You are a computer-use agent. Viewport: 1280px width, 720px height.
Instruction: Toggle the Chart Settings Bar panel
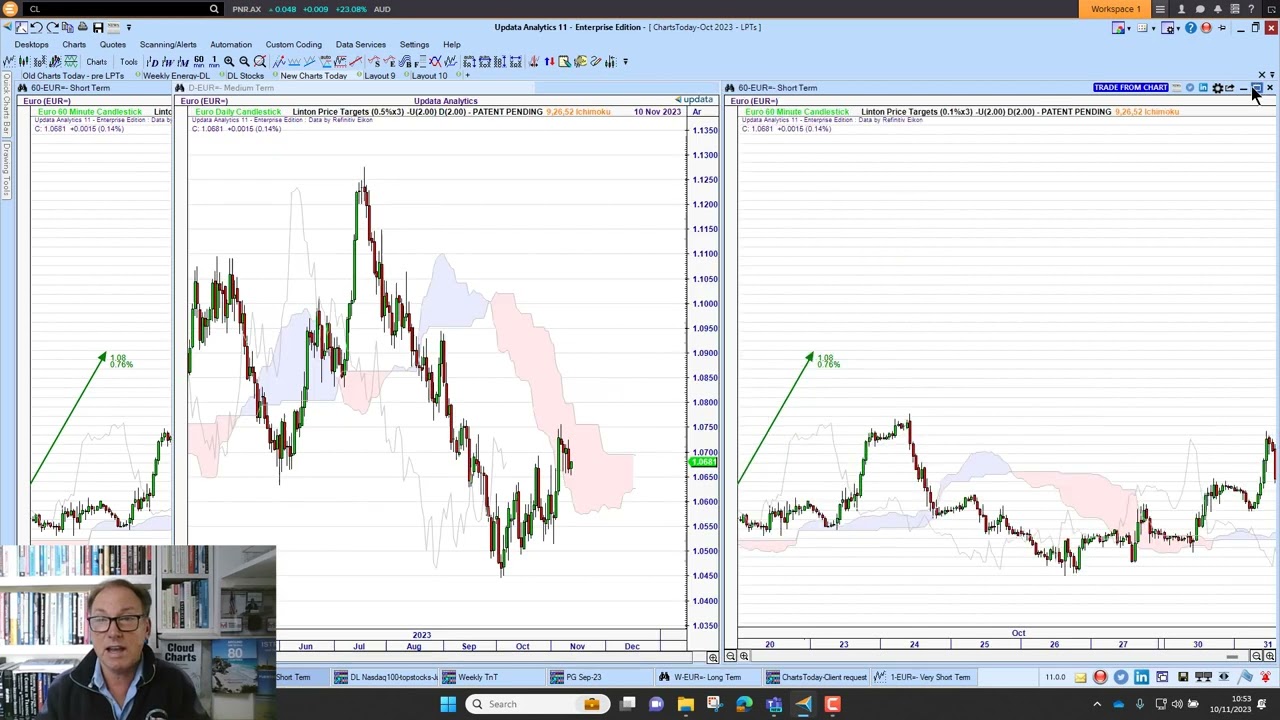coord(6,105)
